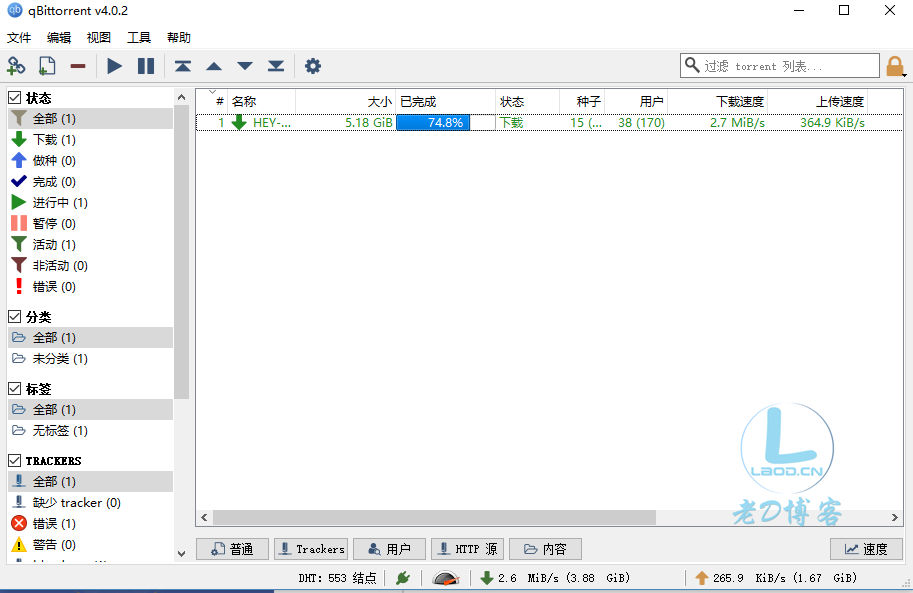Toggle the TRACKERS section checkbox
This screenshot has width=913, height=593.
pos(15,461)
